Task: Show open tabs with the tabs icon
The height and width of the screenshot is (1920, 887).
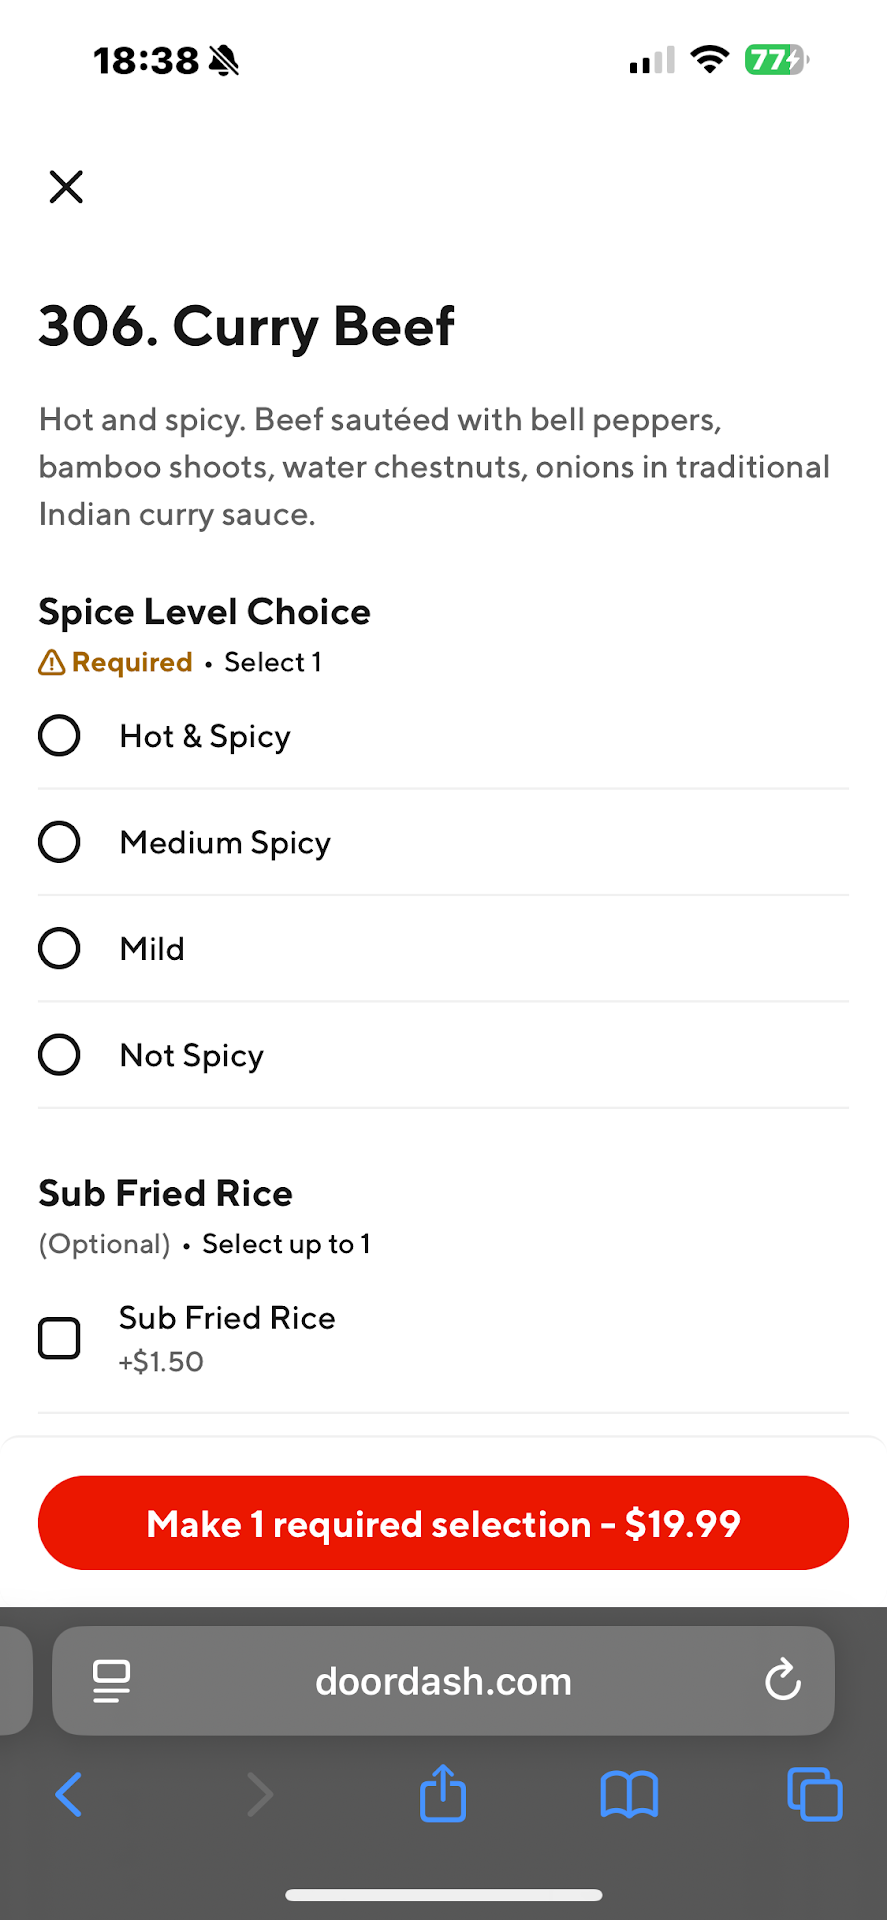Action: pos(814,1794)
